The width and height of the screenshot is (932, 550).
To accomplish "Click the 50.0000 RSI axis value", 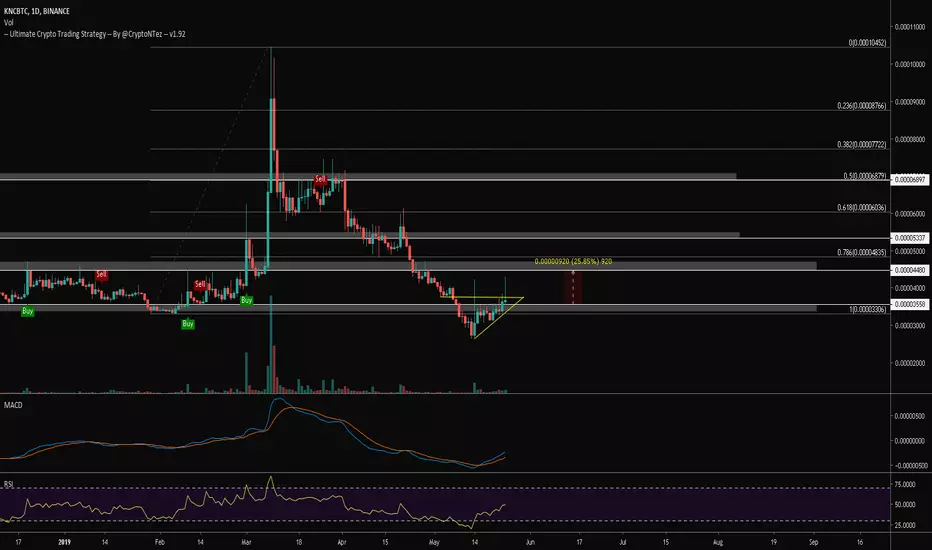I will coord(905,505).
